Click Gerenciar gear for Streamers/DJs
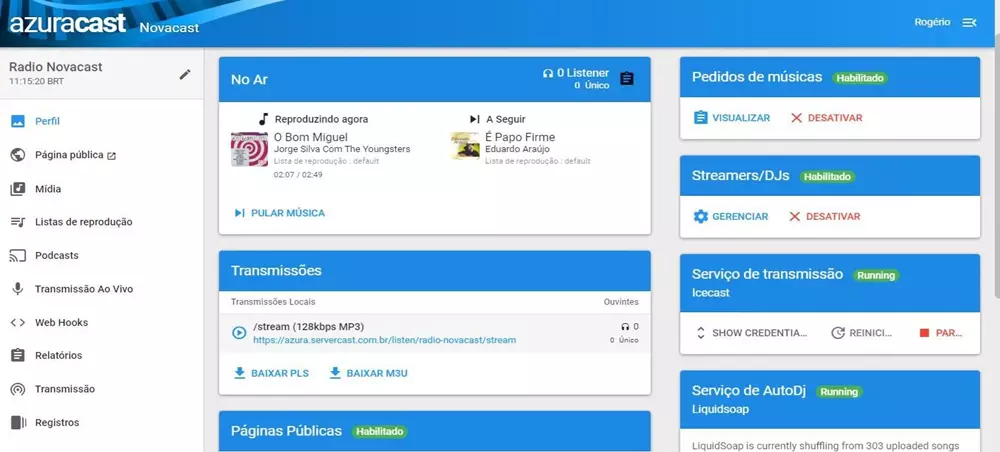Image resolution: width=1000 pixels, height=452 pixels. click(731, 216)
